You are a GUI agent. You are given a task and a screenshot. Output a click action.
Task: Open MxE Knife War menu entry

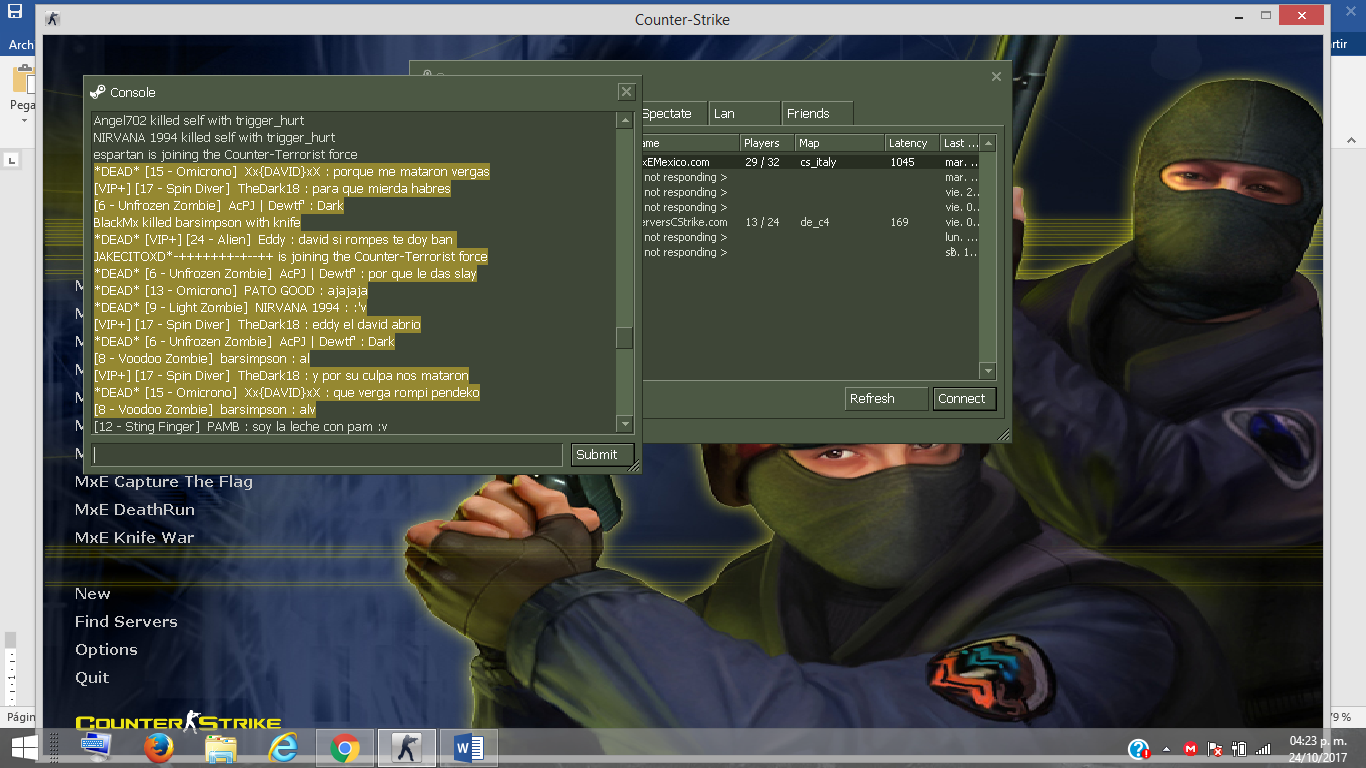pyautogui.click(x=134, y=538)
